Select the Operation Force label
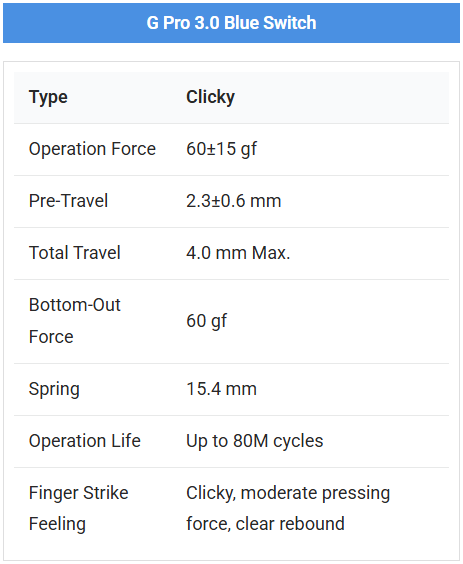Viewport: 463px width, 564px height. [92, 149]
